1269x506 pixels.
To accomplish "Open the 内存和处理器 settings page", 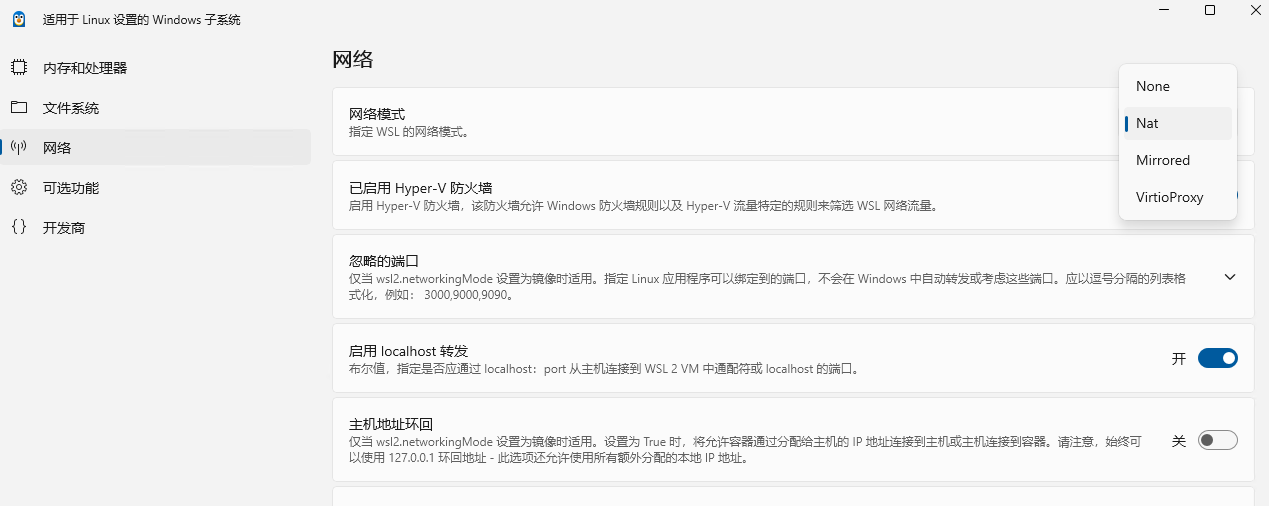I will tap(156, 68).
